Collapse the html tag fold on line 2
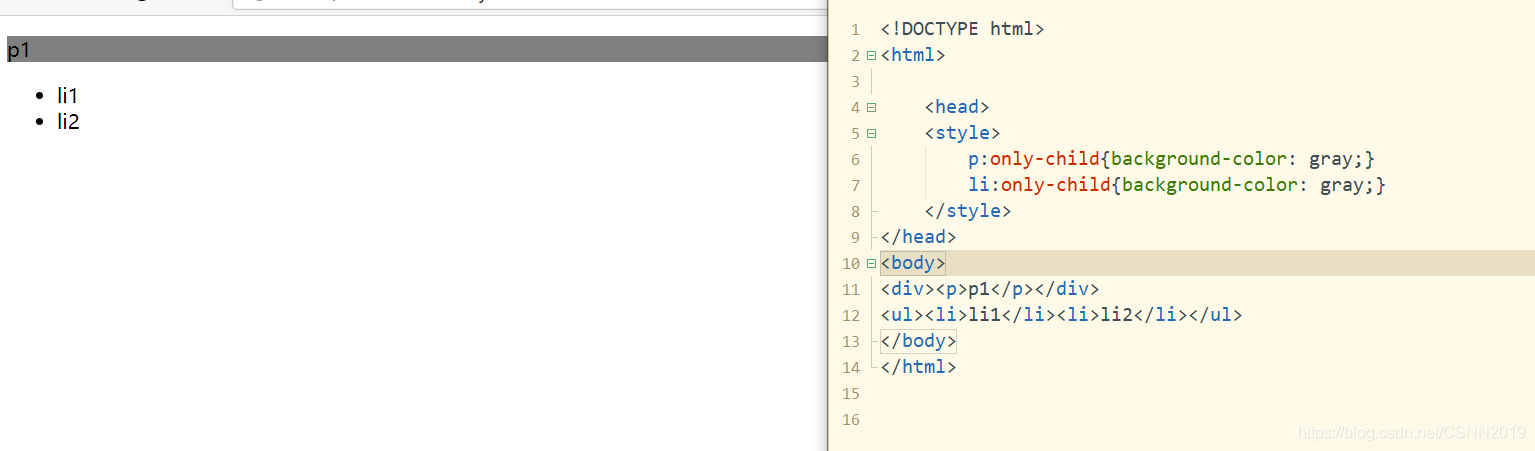This screenshot has height=451, width=1535. (x=872, y=55)
